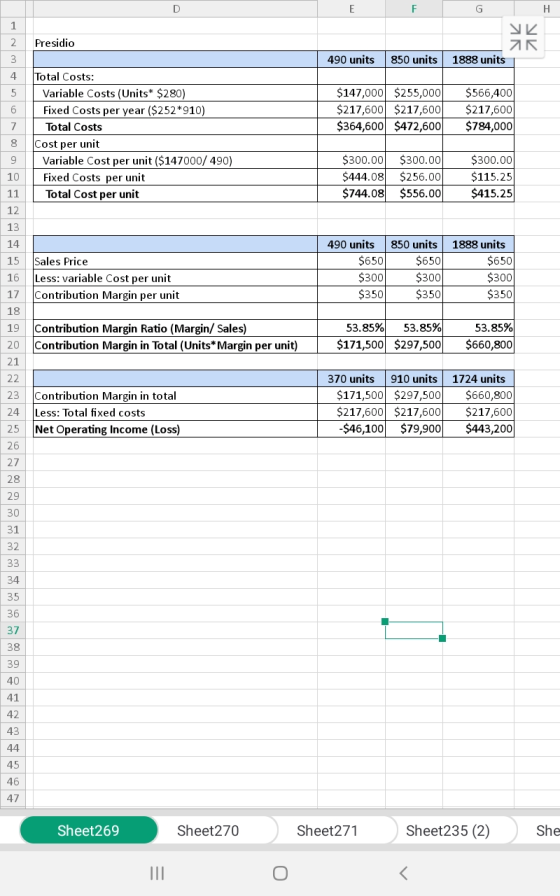This screenshot has width=560, height=896.
Task: Select 'Less: Total fixed costs' cell
Action: pyautogui.click(x=175, y=412)
